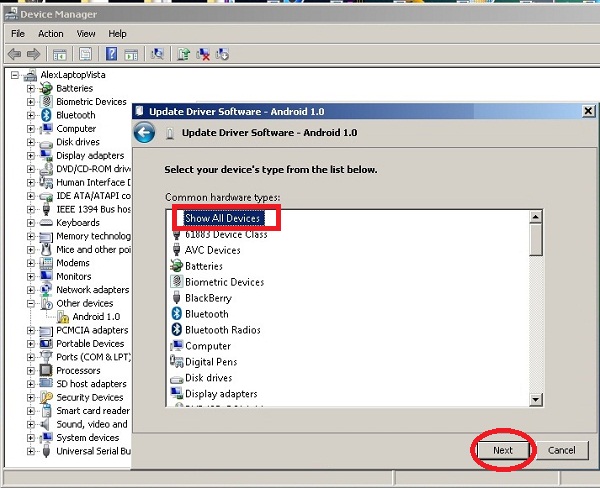Click the Biometric Devices fingerprint icon in the list
The image size is (600, 488).
tap(176, 282)
